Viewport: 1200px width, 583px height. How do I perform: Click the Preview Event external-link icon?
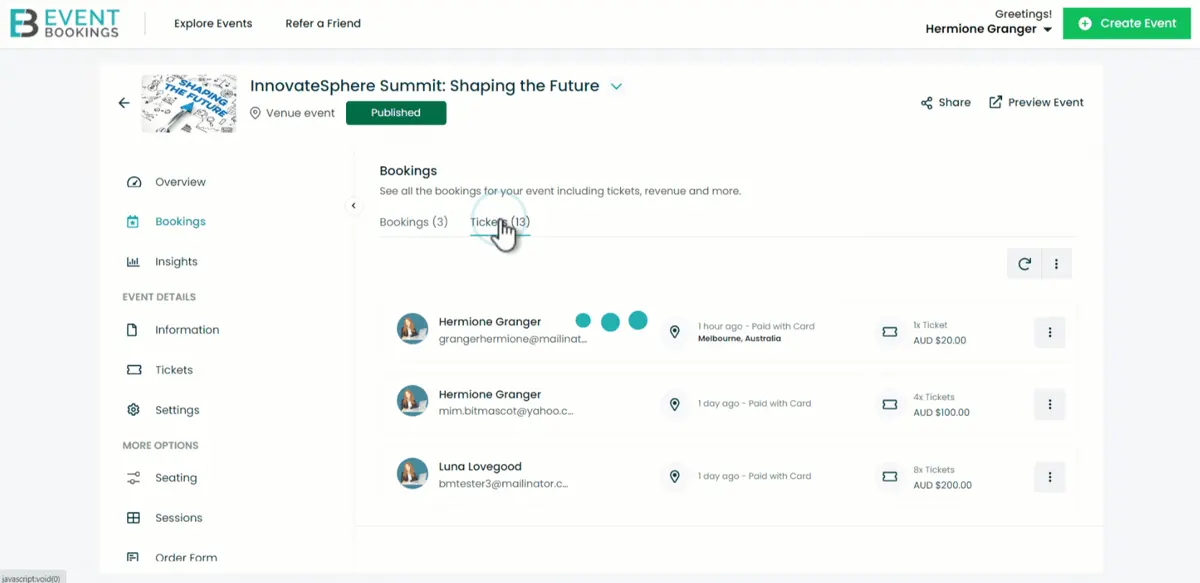[x=995, y=102]
